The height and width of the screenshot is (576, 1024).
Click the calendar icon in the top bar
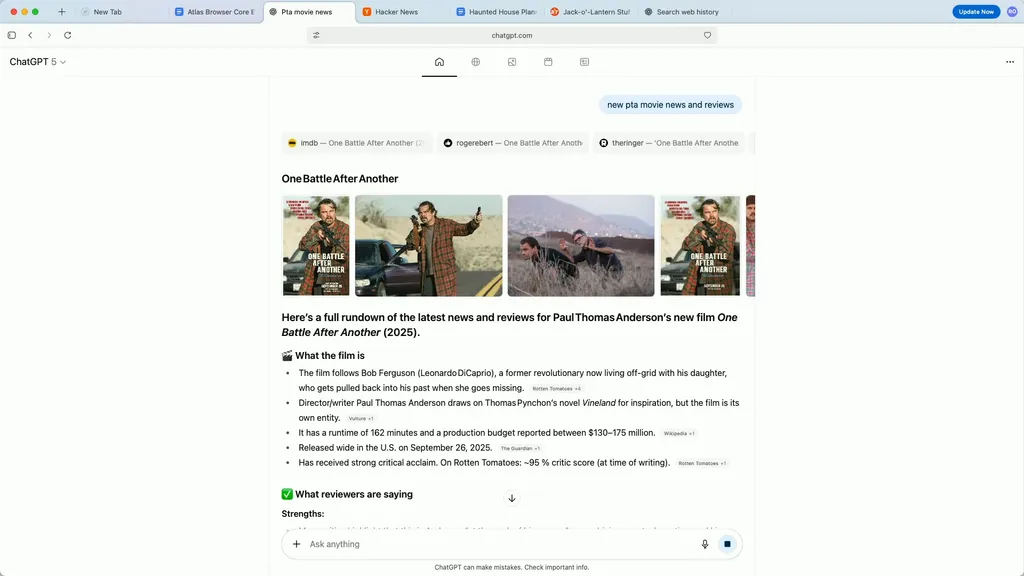(547, 61)
